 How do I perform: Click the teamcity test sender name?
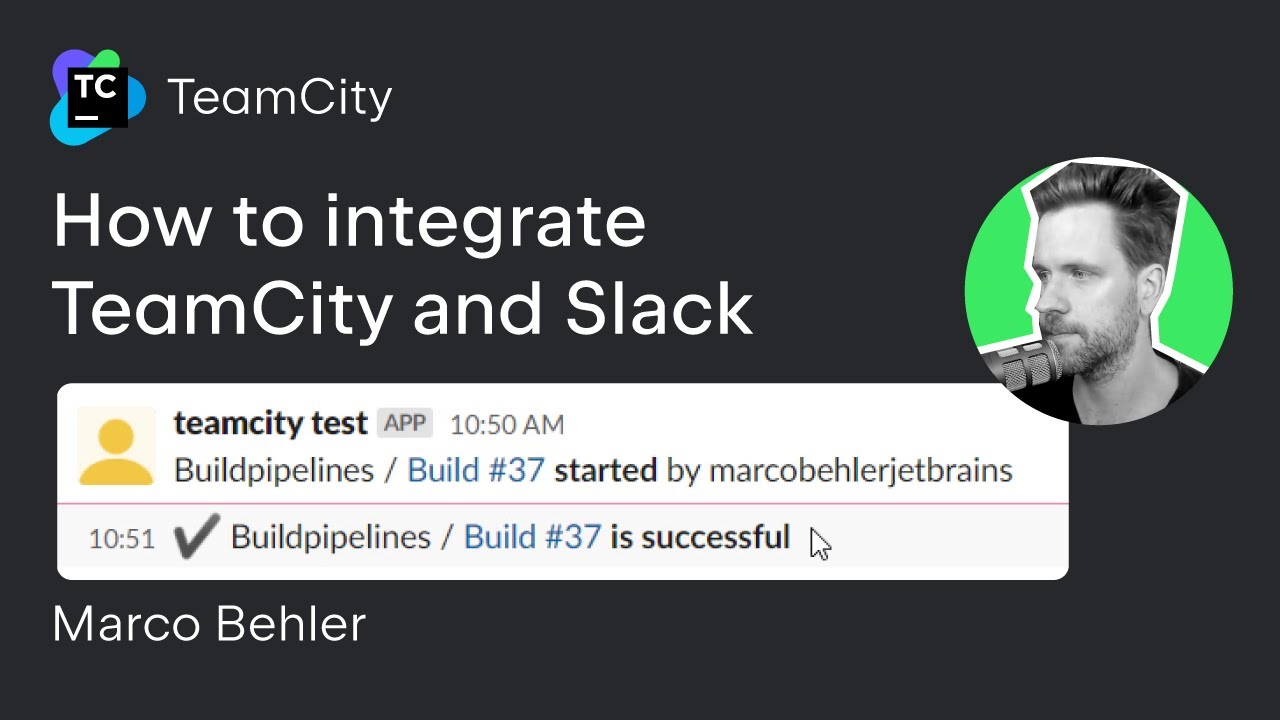[270, 423]
